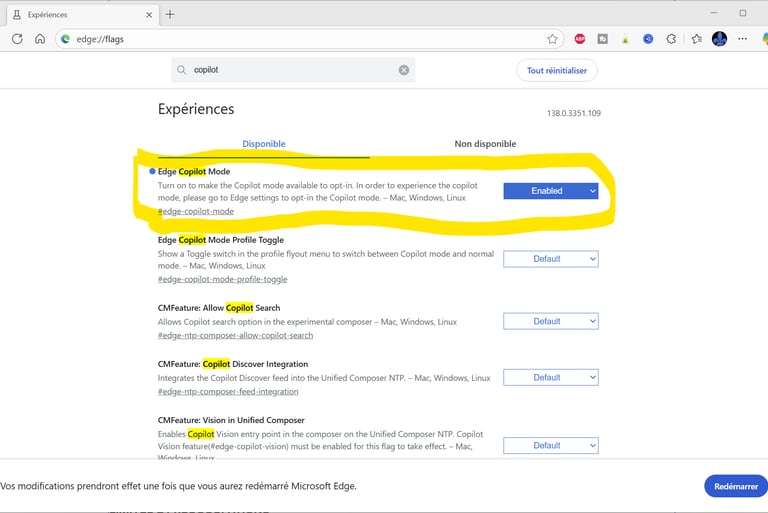Select the Expériences browser tab
The height and width of the screenshot is (513, 768).
coord(82,15)
